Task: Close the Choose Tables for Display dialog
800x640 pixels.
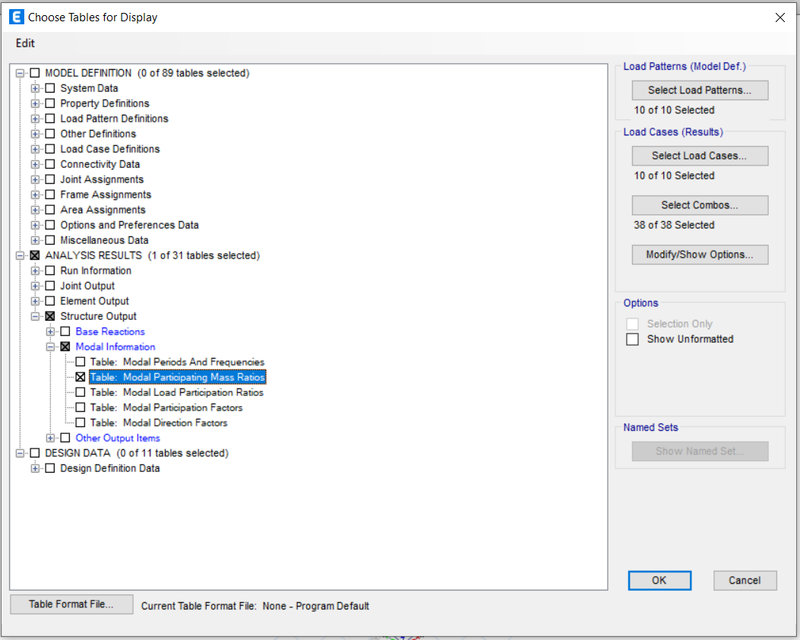Action: (x=780, y=17)
